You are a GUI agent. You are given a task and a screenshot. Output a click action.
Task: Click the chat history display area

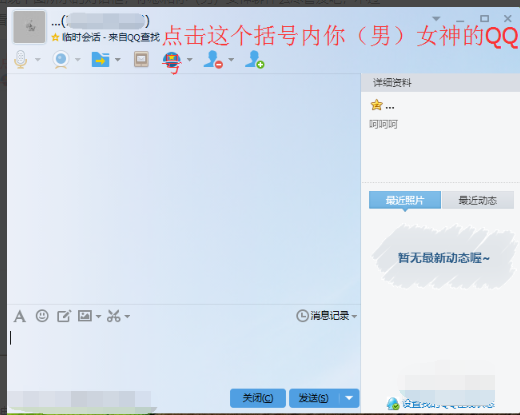point(184,189)
